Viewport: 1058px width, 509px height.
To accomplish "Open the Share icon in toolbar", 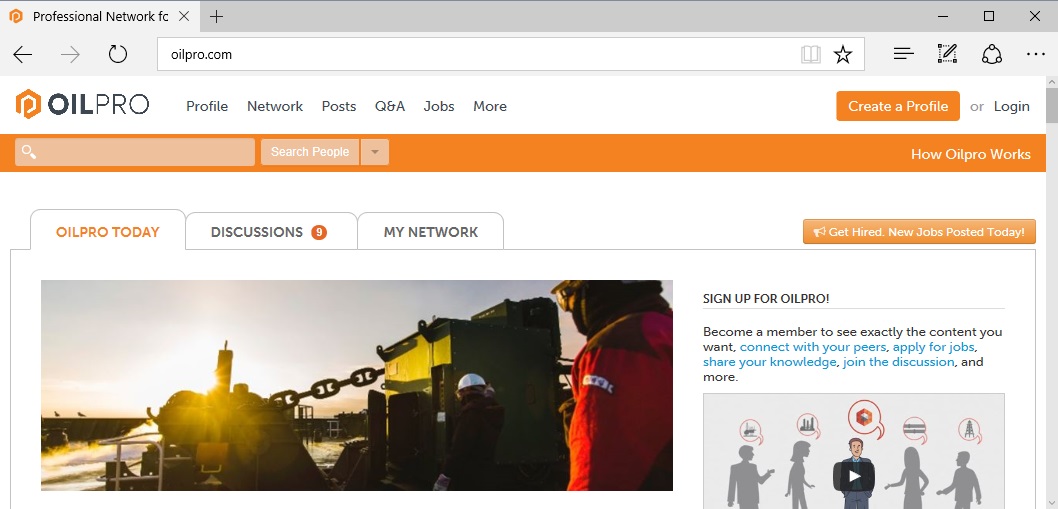I will 991,54.
